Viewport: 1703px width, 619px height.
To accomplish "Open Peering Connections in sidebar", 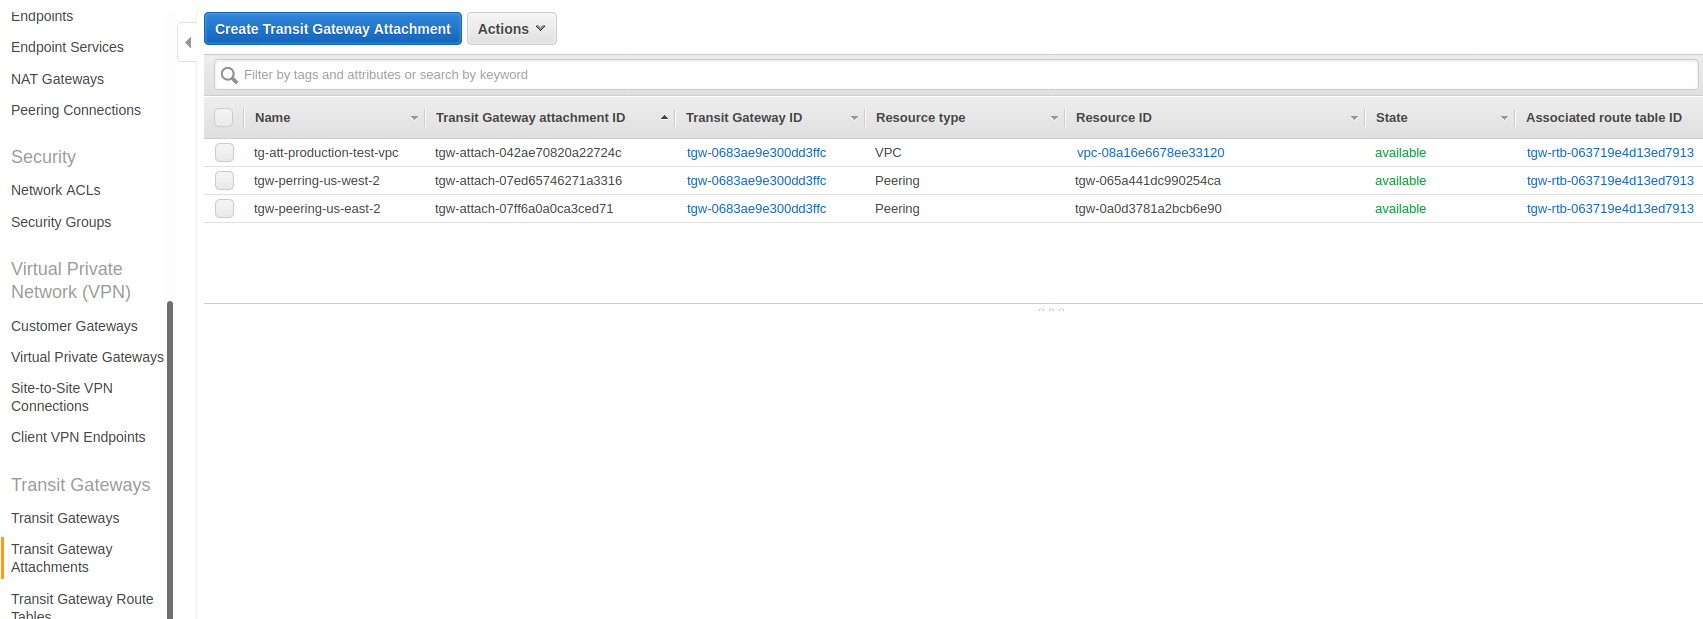I will 76,110.
